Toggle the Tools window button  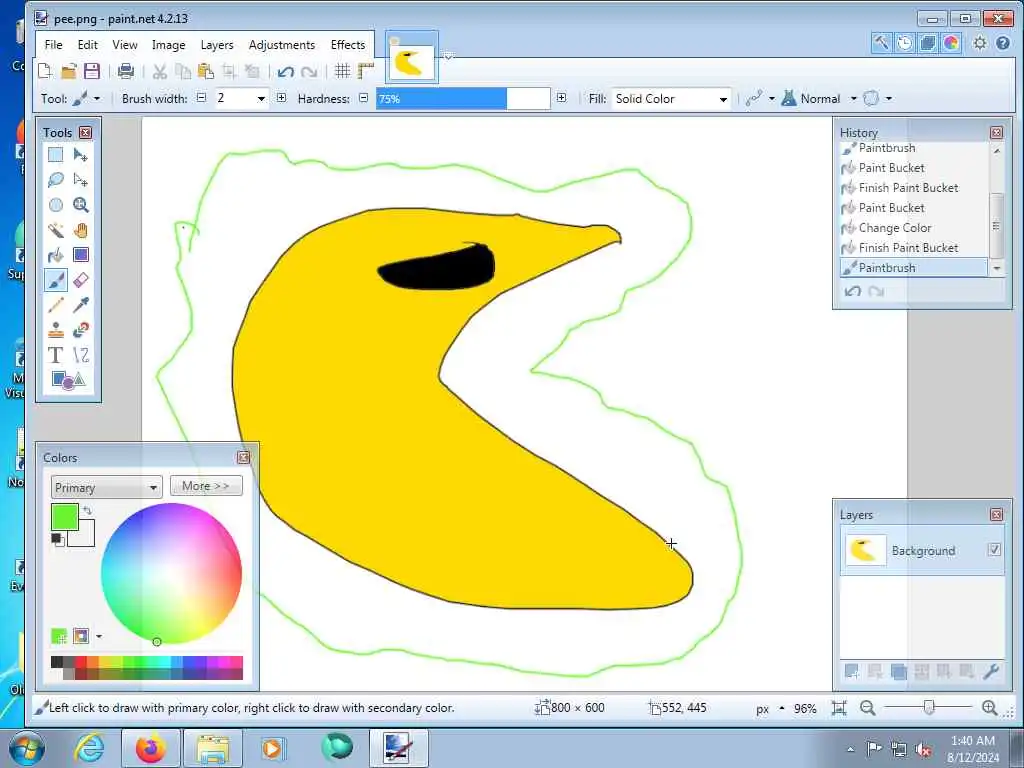881,43
